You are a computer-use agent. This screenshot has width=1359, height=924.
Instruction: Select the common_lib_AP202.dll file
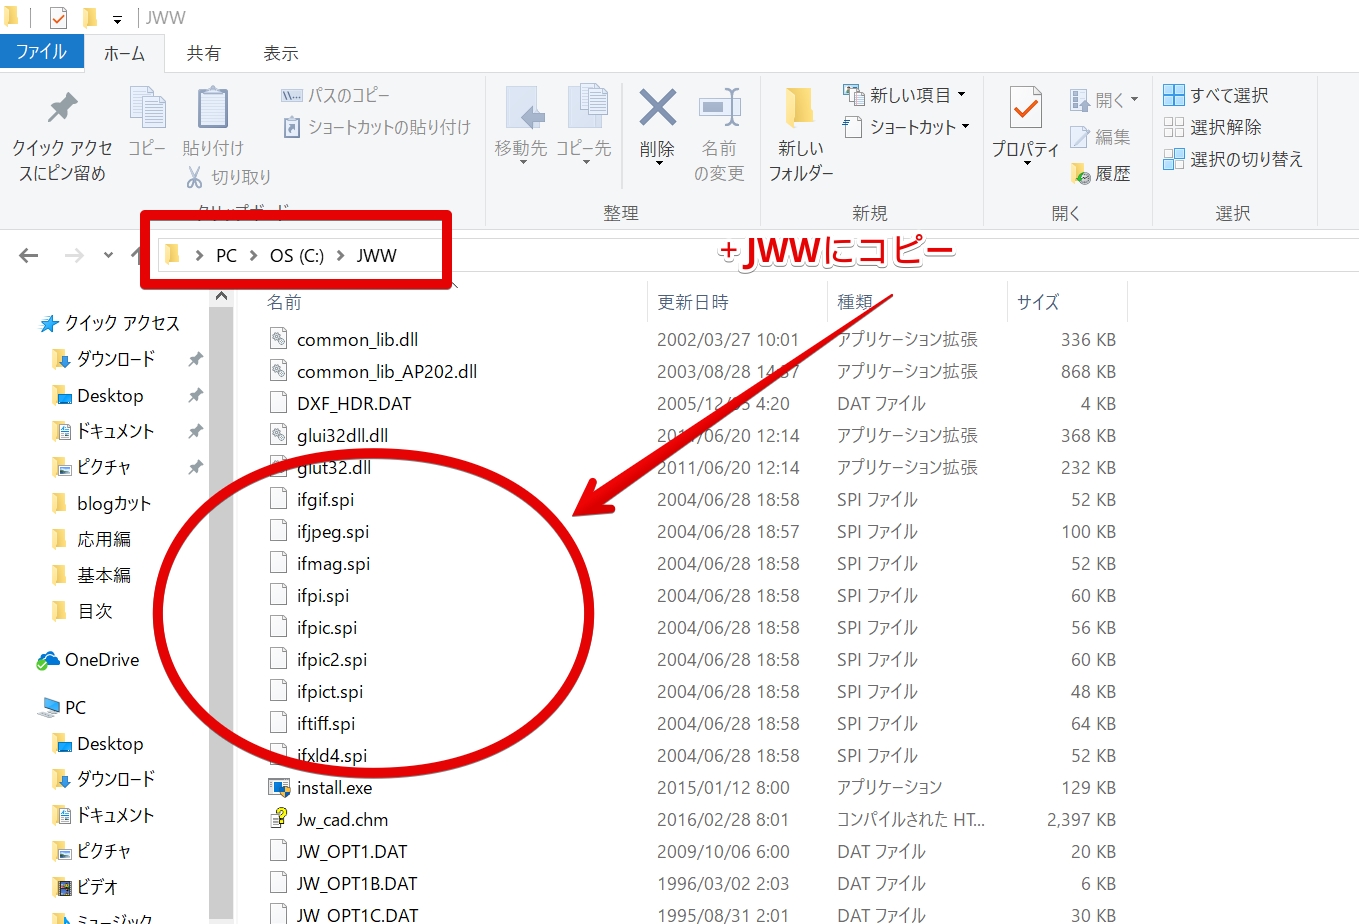tap(387, 372)
